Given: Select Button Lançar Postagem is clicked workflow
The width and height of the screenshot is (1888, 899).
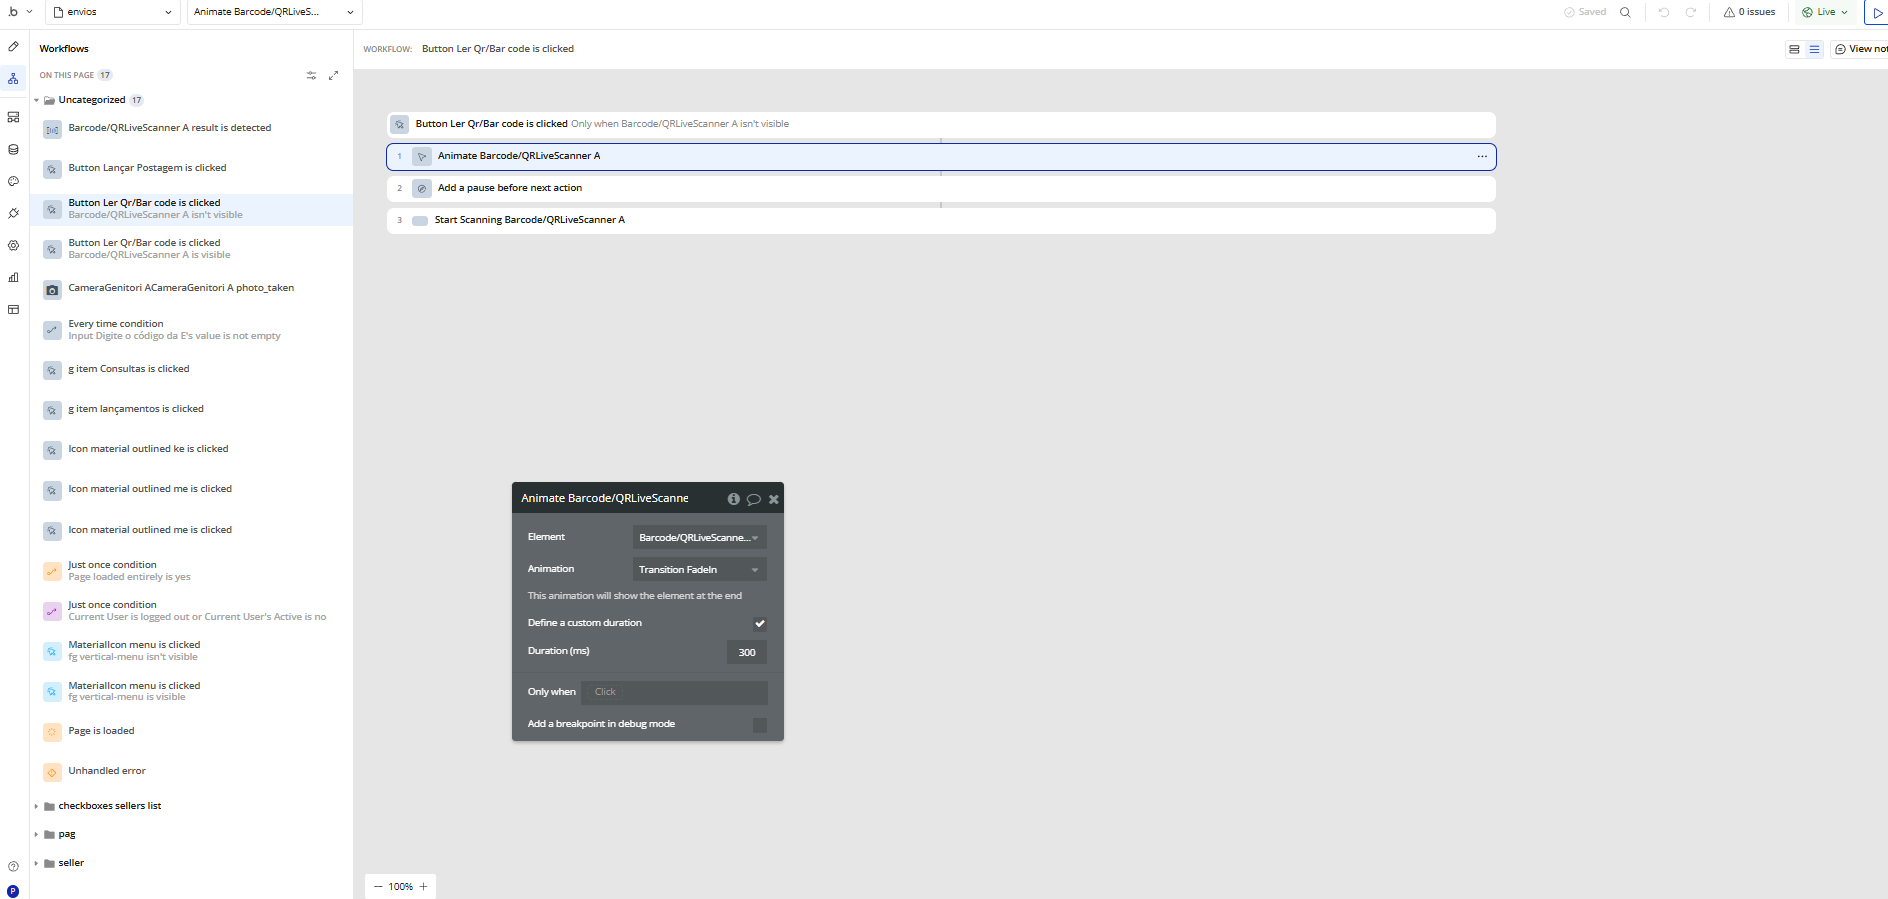Looking at the screenshot, I should pyautogui.click(x=191, y=168).
